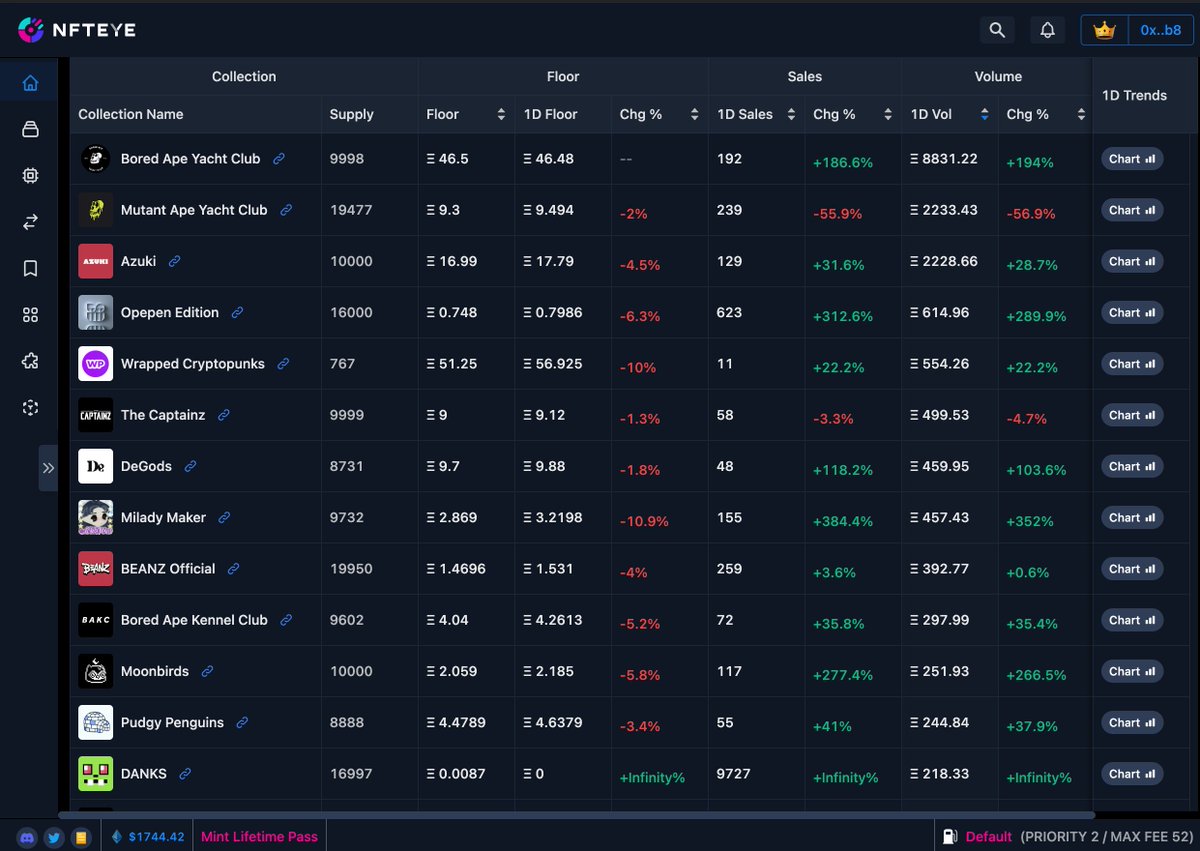Open Chart for Mutant Ape Yacht Club
The height and width of the screenshot is (851, 1200).
[x=1132, y=210]
